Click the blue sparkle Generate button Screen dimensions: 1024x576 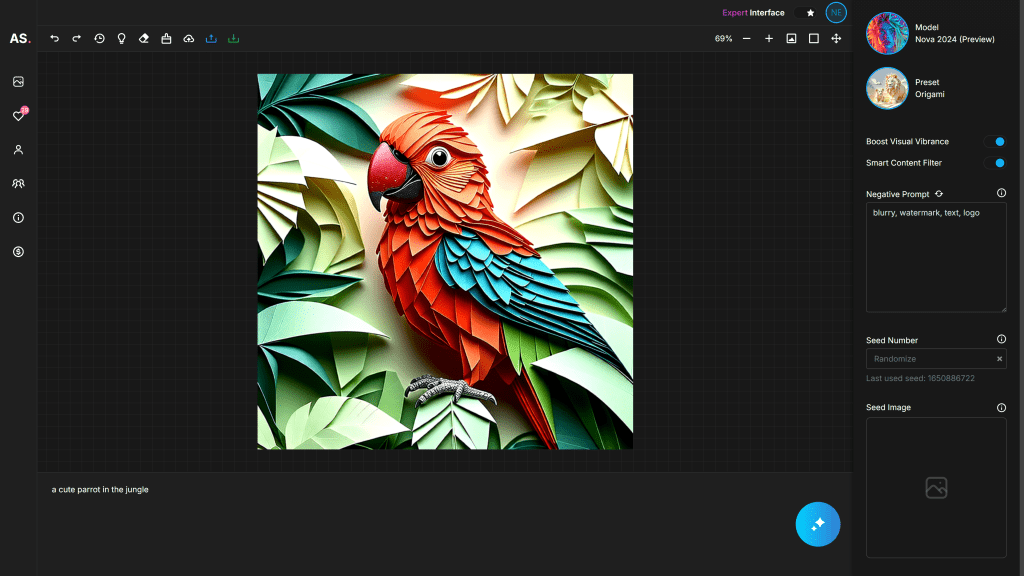(x=818, y=524)
